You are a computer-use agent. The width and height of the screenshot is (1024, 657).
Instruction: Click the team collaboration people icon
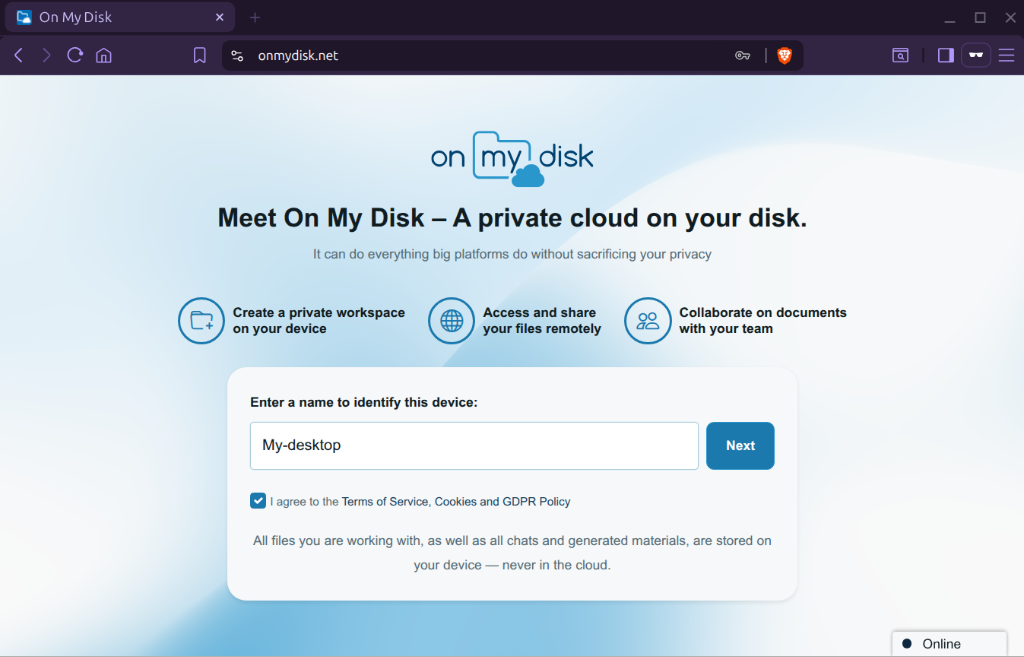(648, 321)
